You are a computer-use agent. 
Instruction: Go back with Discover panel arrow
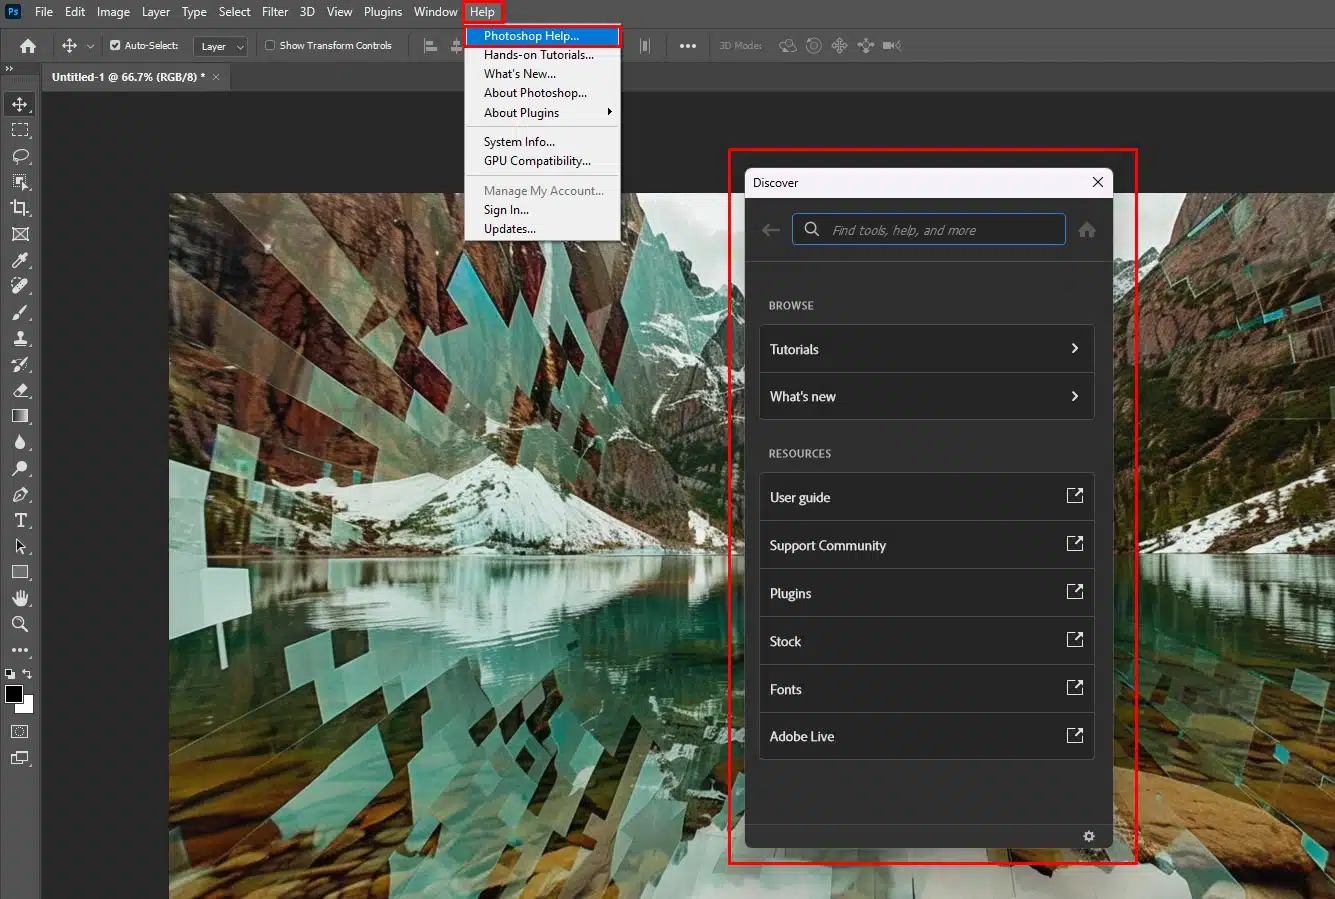771,230
